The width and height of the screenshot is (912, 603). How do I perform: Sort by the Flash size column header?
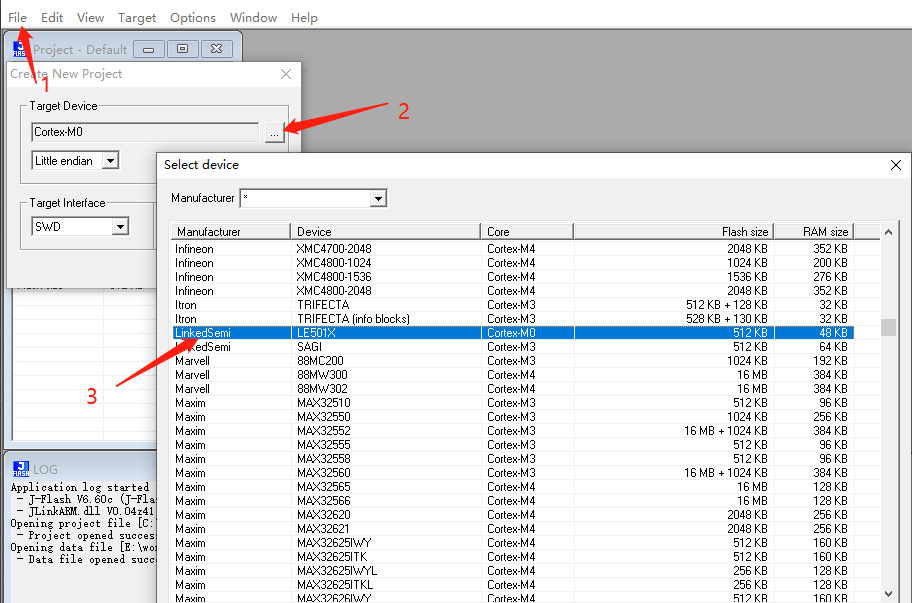674,231
